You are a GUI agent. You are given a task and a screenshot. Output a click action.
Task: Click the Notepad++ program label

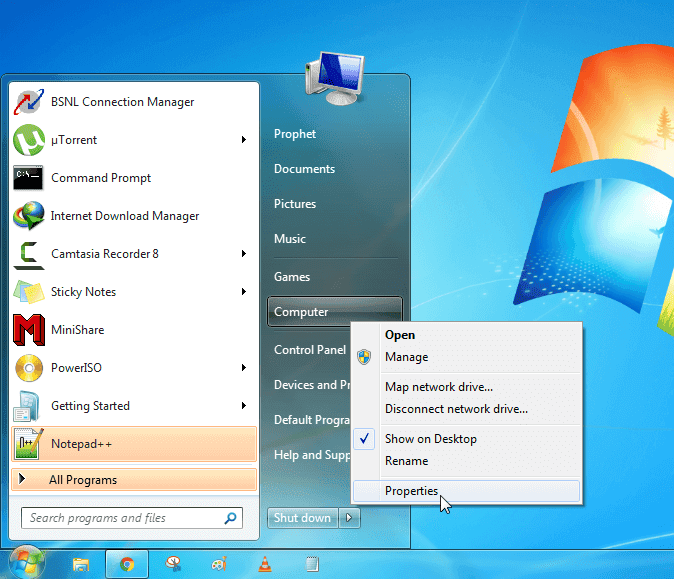[x=81, y=444]
